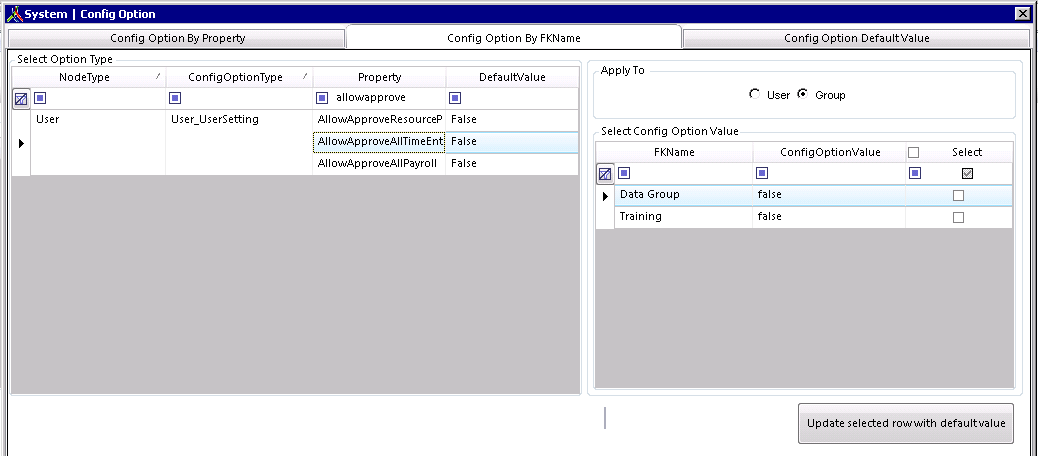Switch to Config Option By Property tab

(177, 38)
